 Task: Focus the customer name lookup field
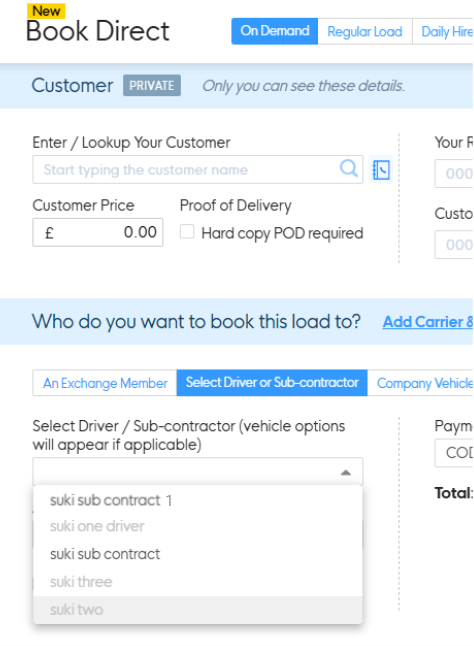[198, 169]
